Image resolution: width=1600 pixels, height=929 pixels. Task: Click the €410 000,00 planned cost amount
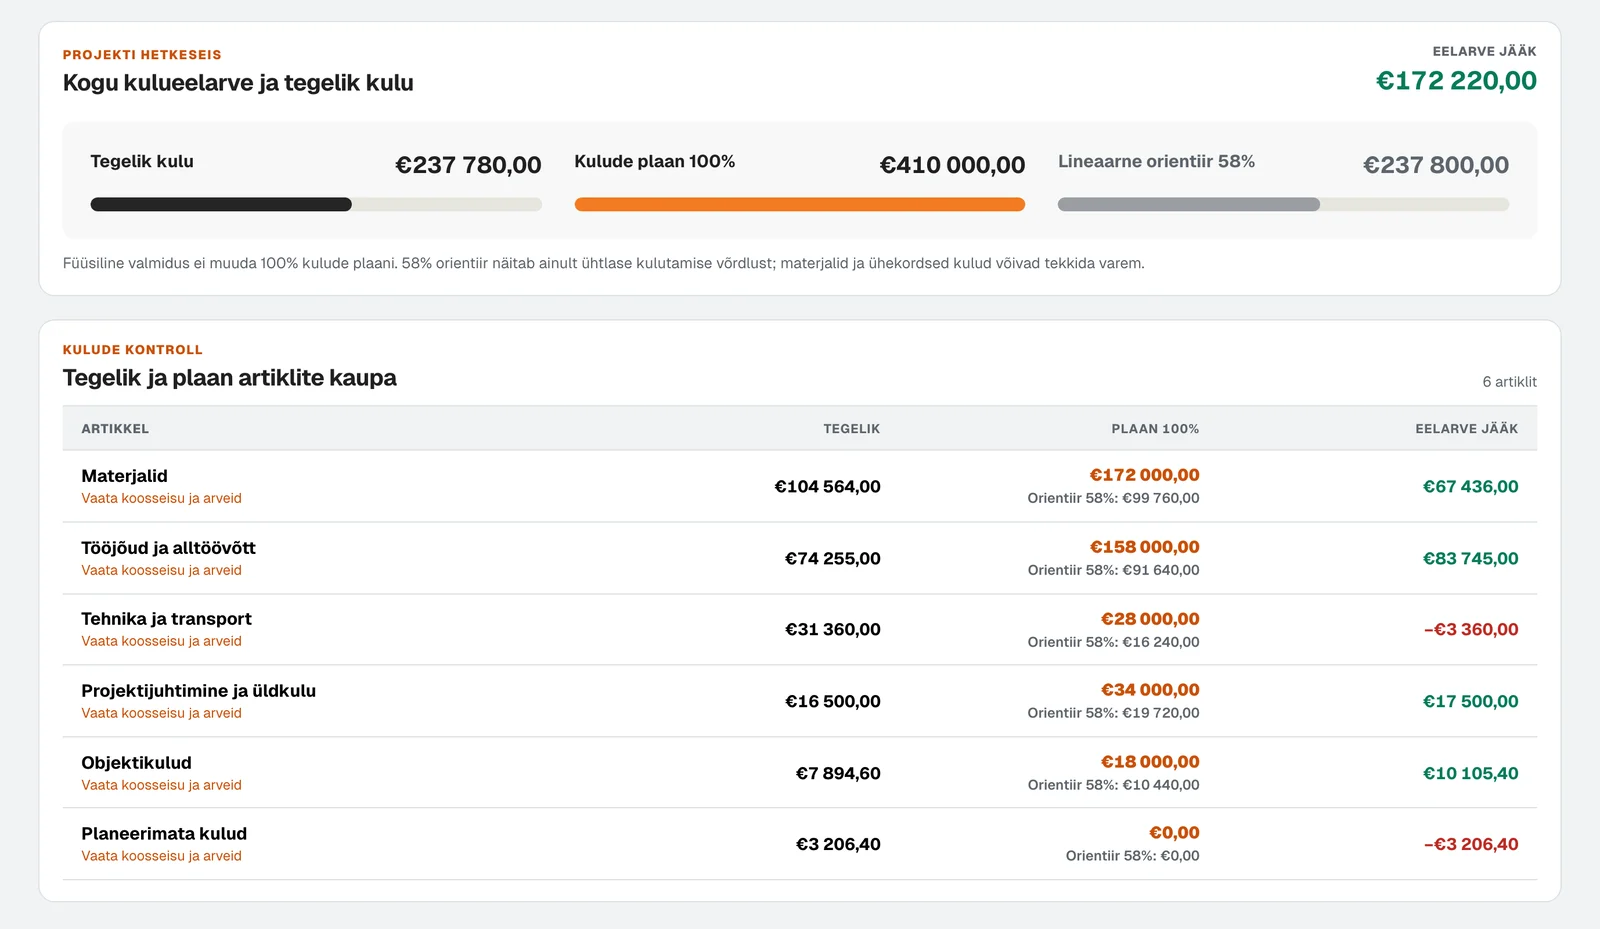[x=952, y=165]
